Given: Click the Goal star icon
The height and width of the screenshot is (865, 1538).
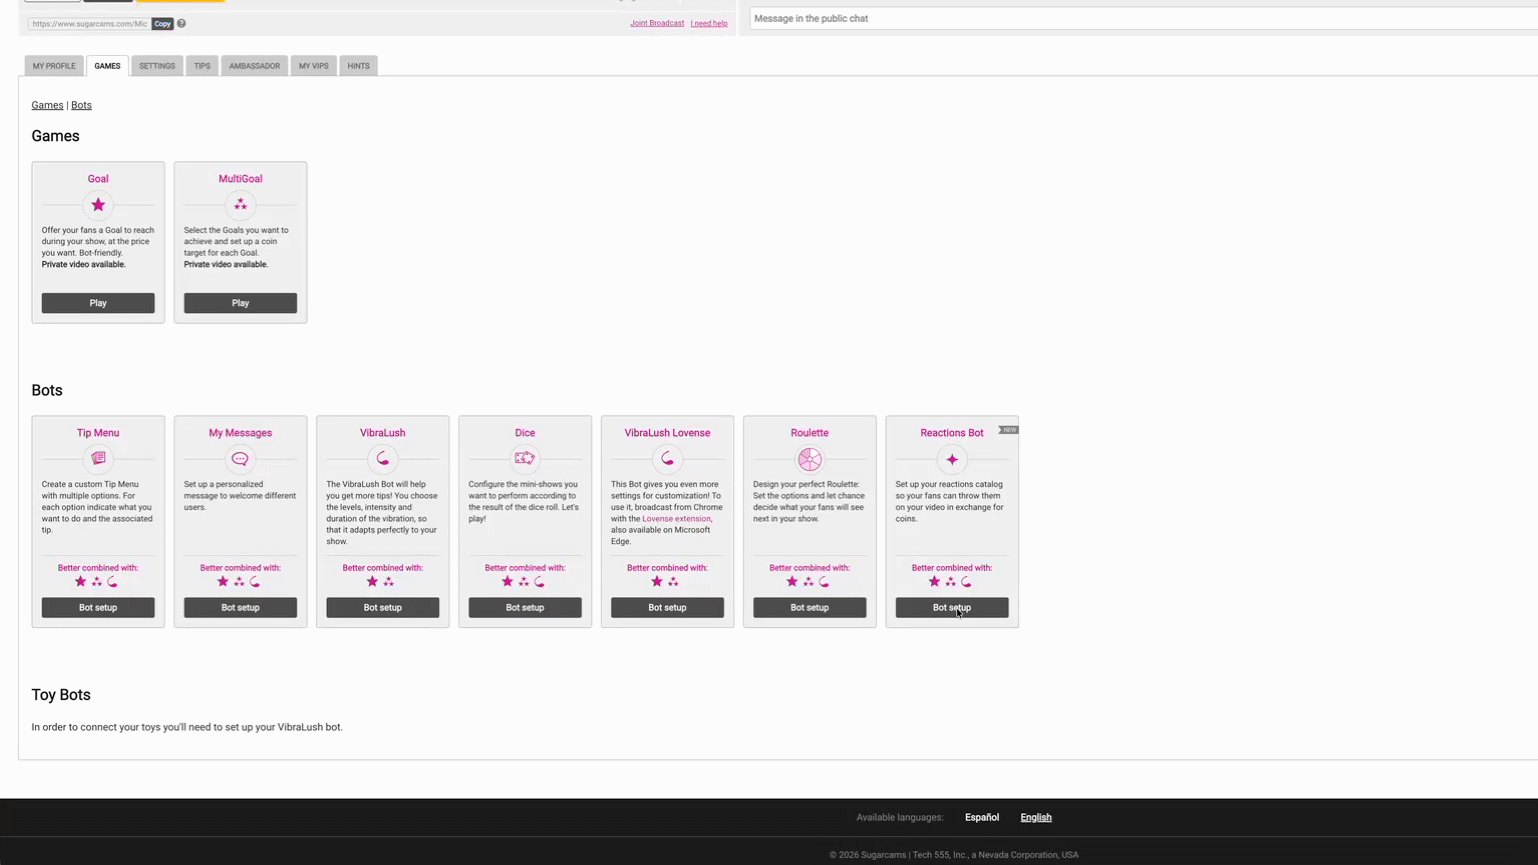Looking at the screenshot, I should (x=98, y=205).
